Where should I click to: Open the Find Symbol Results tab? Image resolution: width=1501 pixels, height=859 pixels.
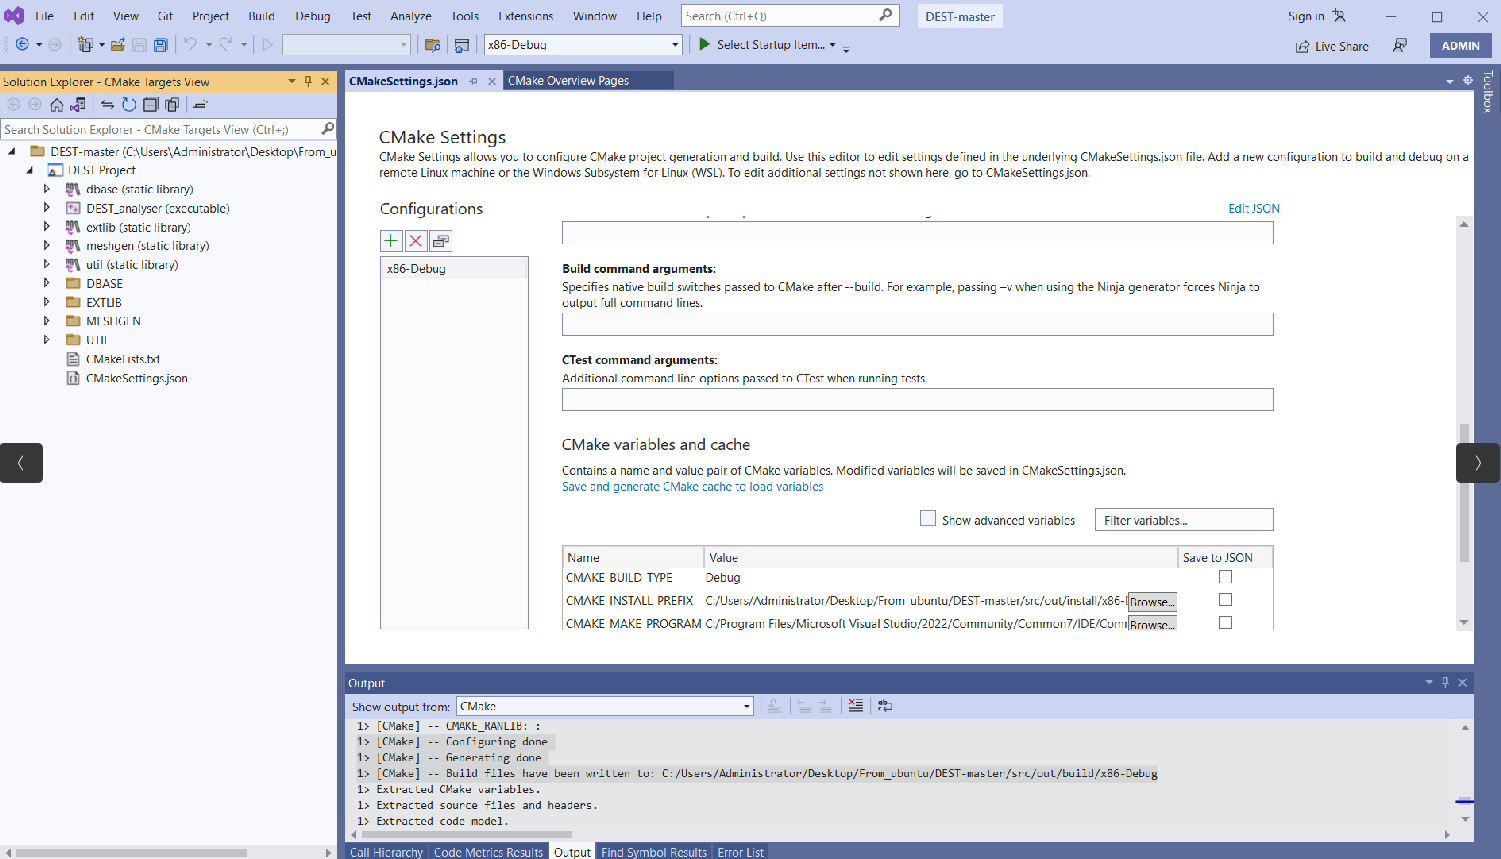pos(654,852)
